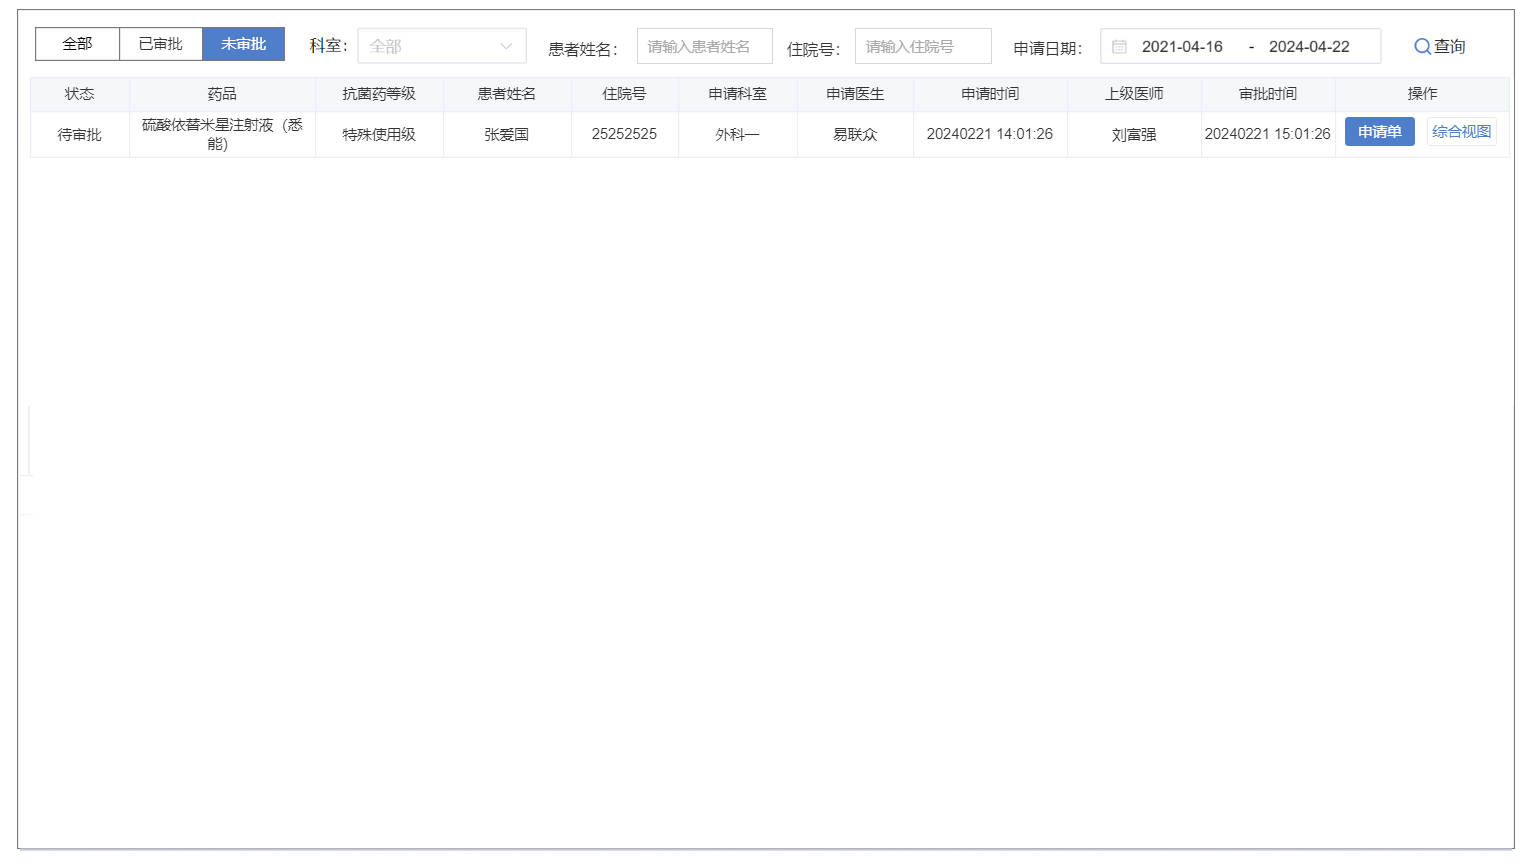Viewport: 1535px width, 863px height.
Task: Select patient name 张爱国
Action: click(507, 134)
